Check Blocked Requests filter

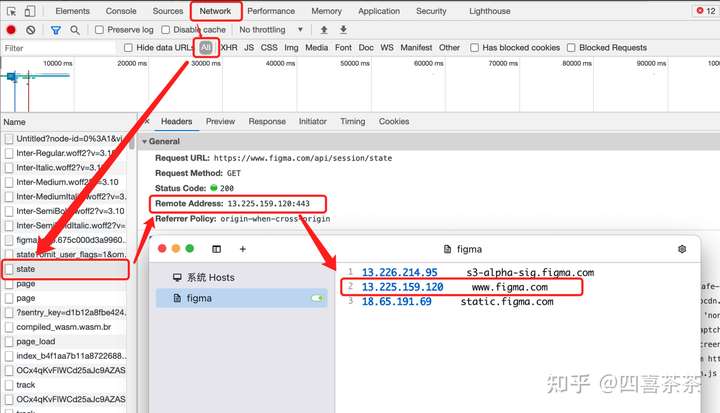[x=571, y=48]
